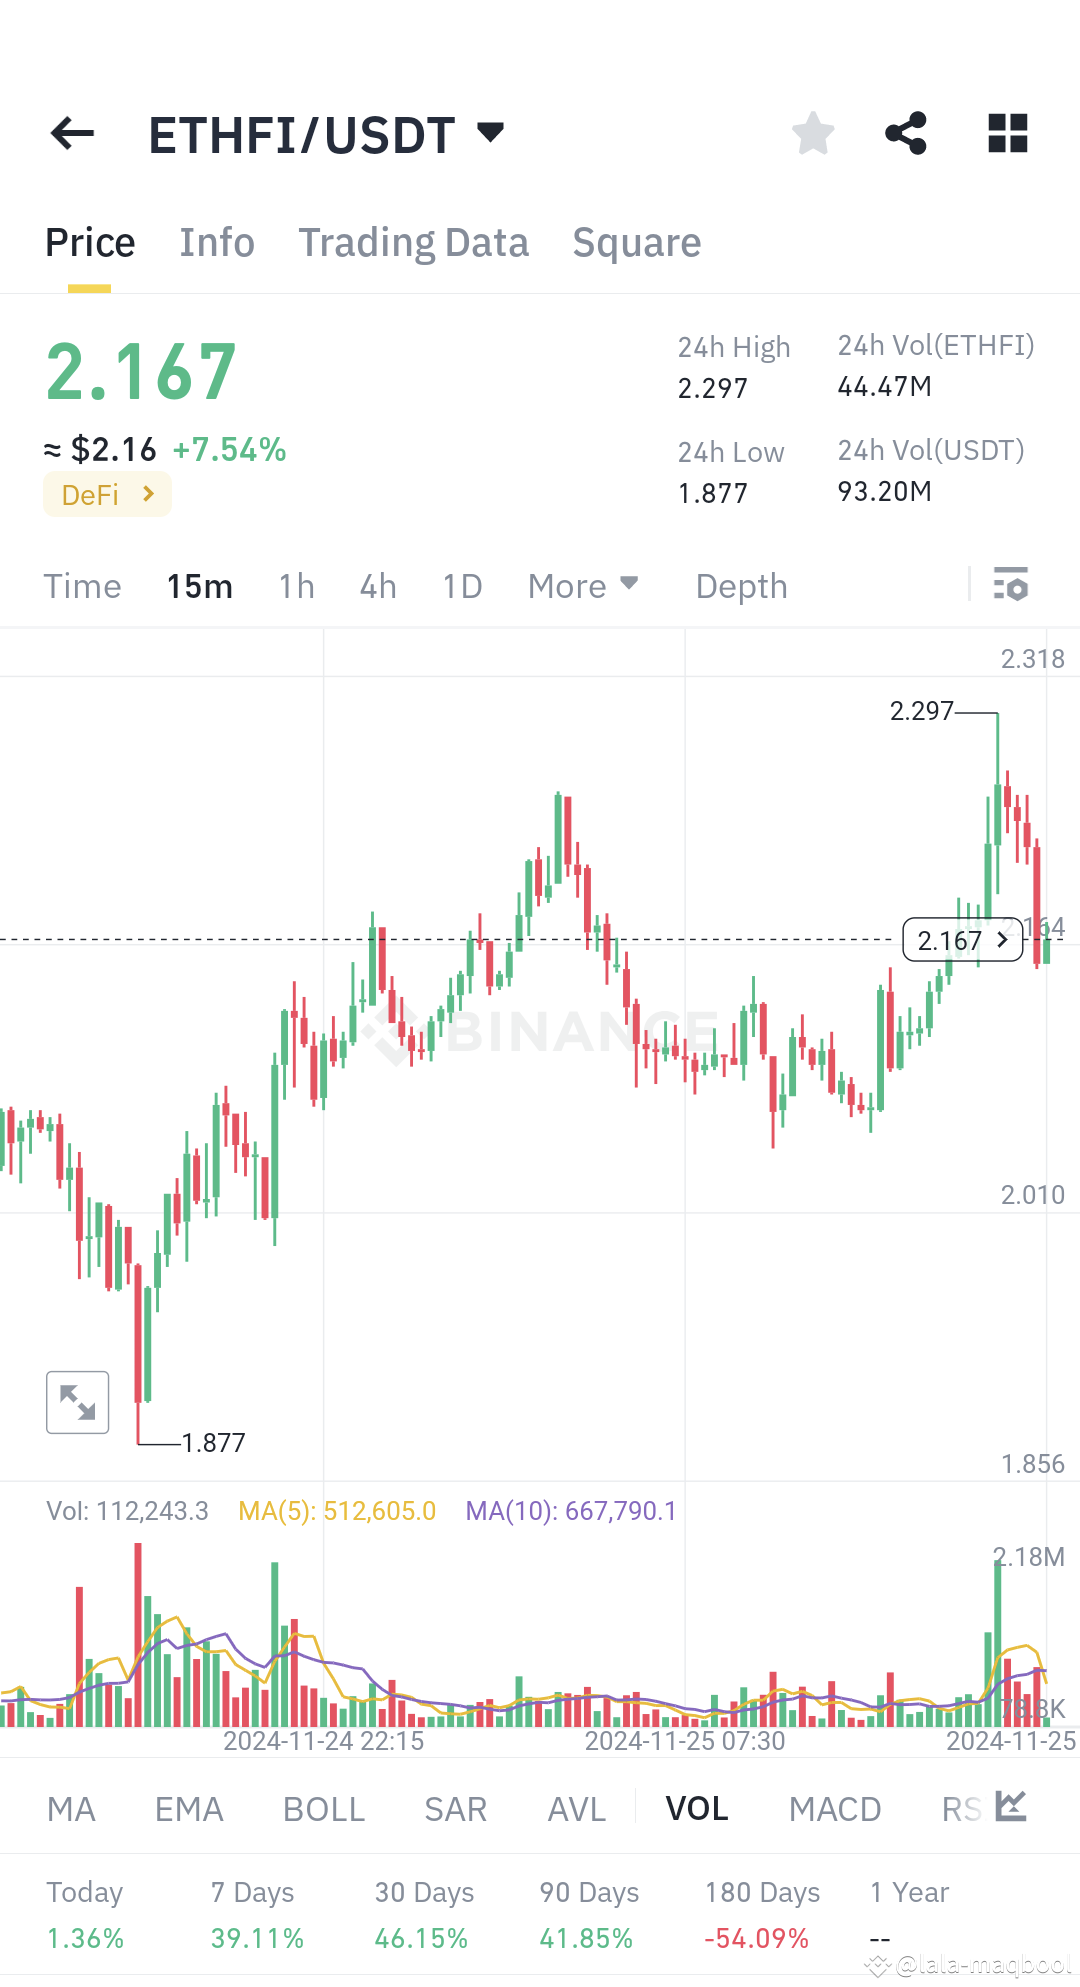Open the chart type selector beside RS
This screenshot has width=1080, height=1987.
click(1012, 1807)
